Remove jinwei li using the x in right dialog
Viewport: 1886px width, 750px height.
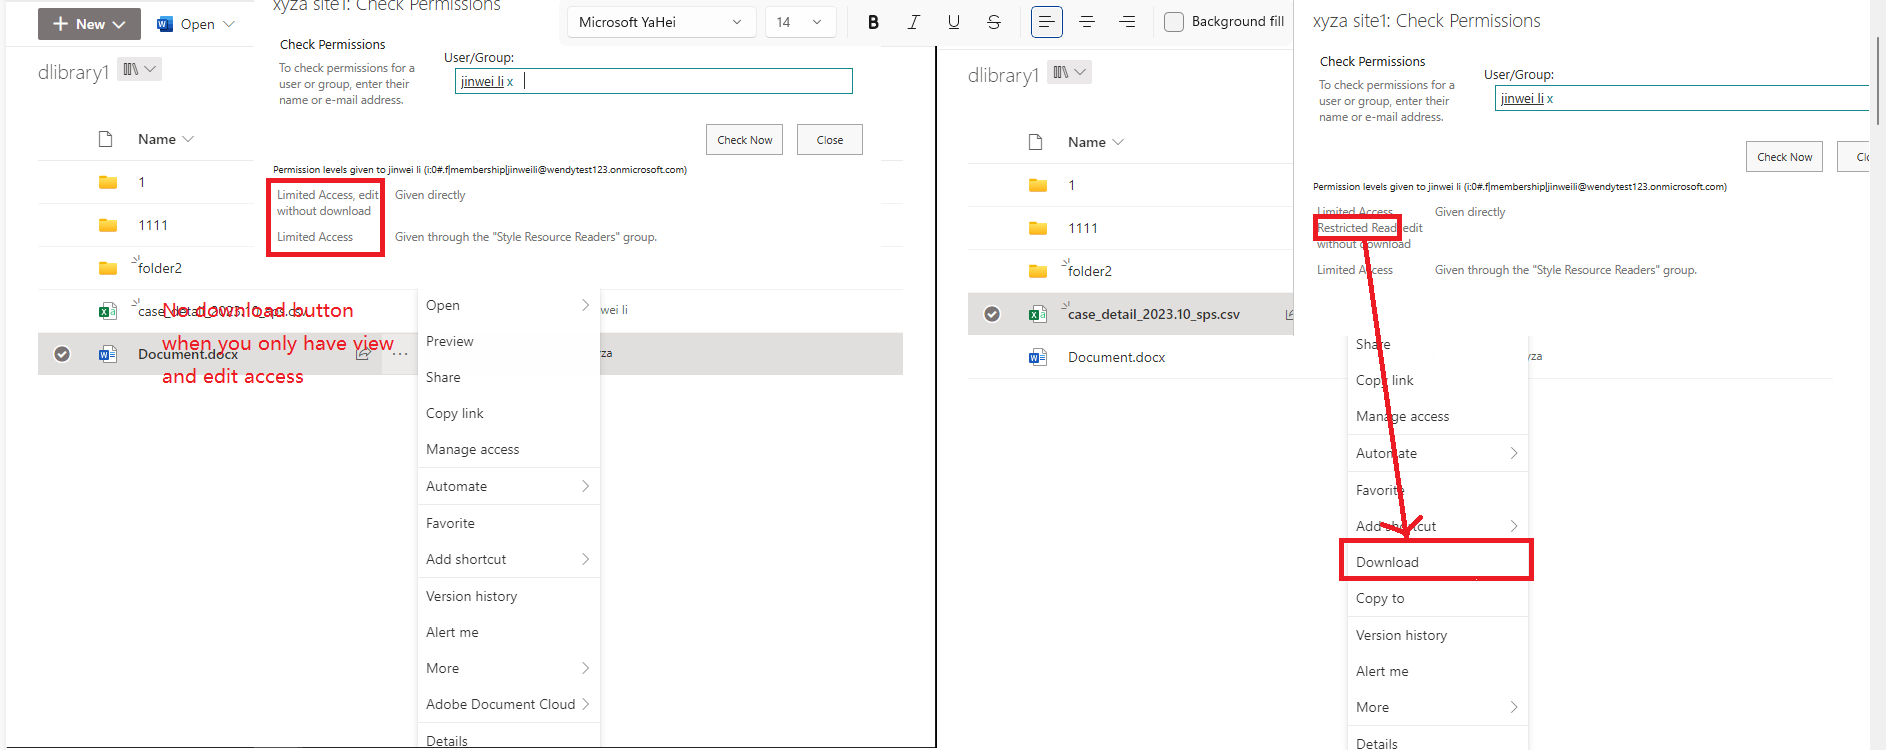(x=1550, y=99)
